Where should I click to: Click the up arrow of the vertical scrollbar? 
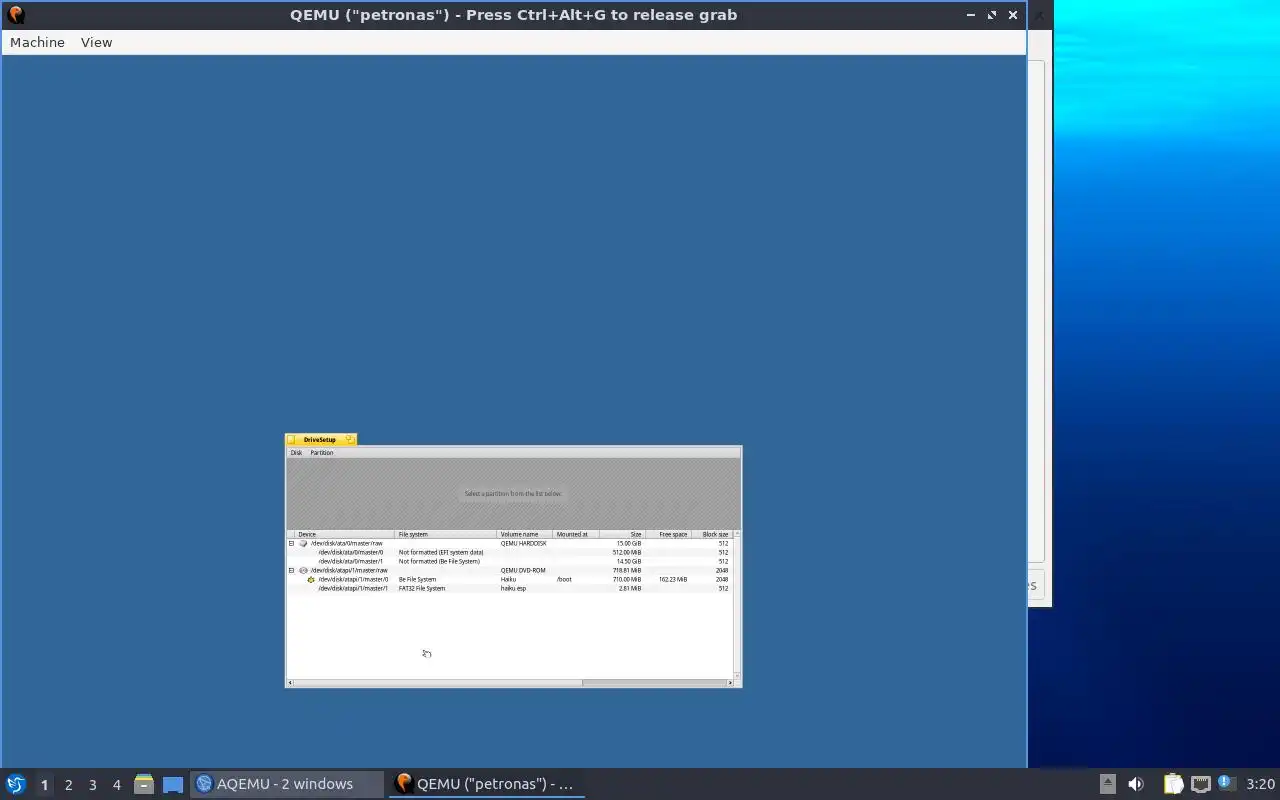pos(738,534)
